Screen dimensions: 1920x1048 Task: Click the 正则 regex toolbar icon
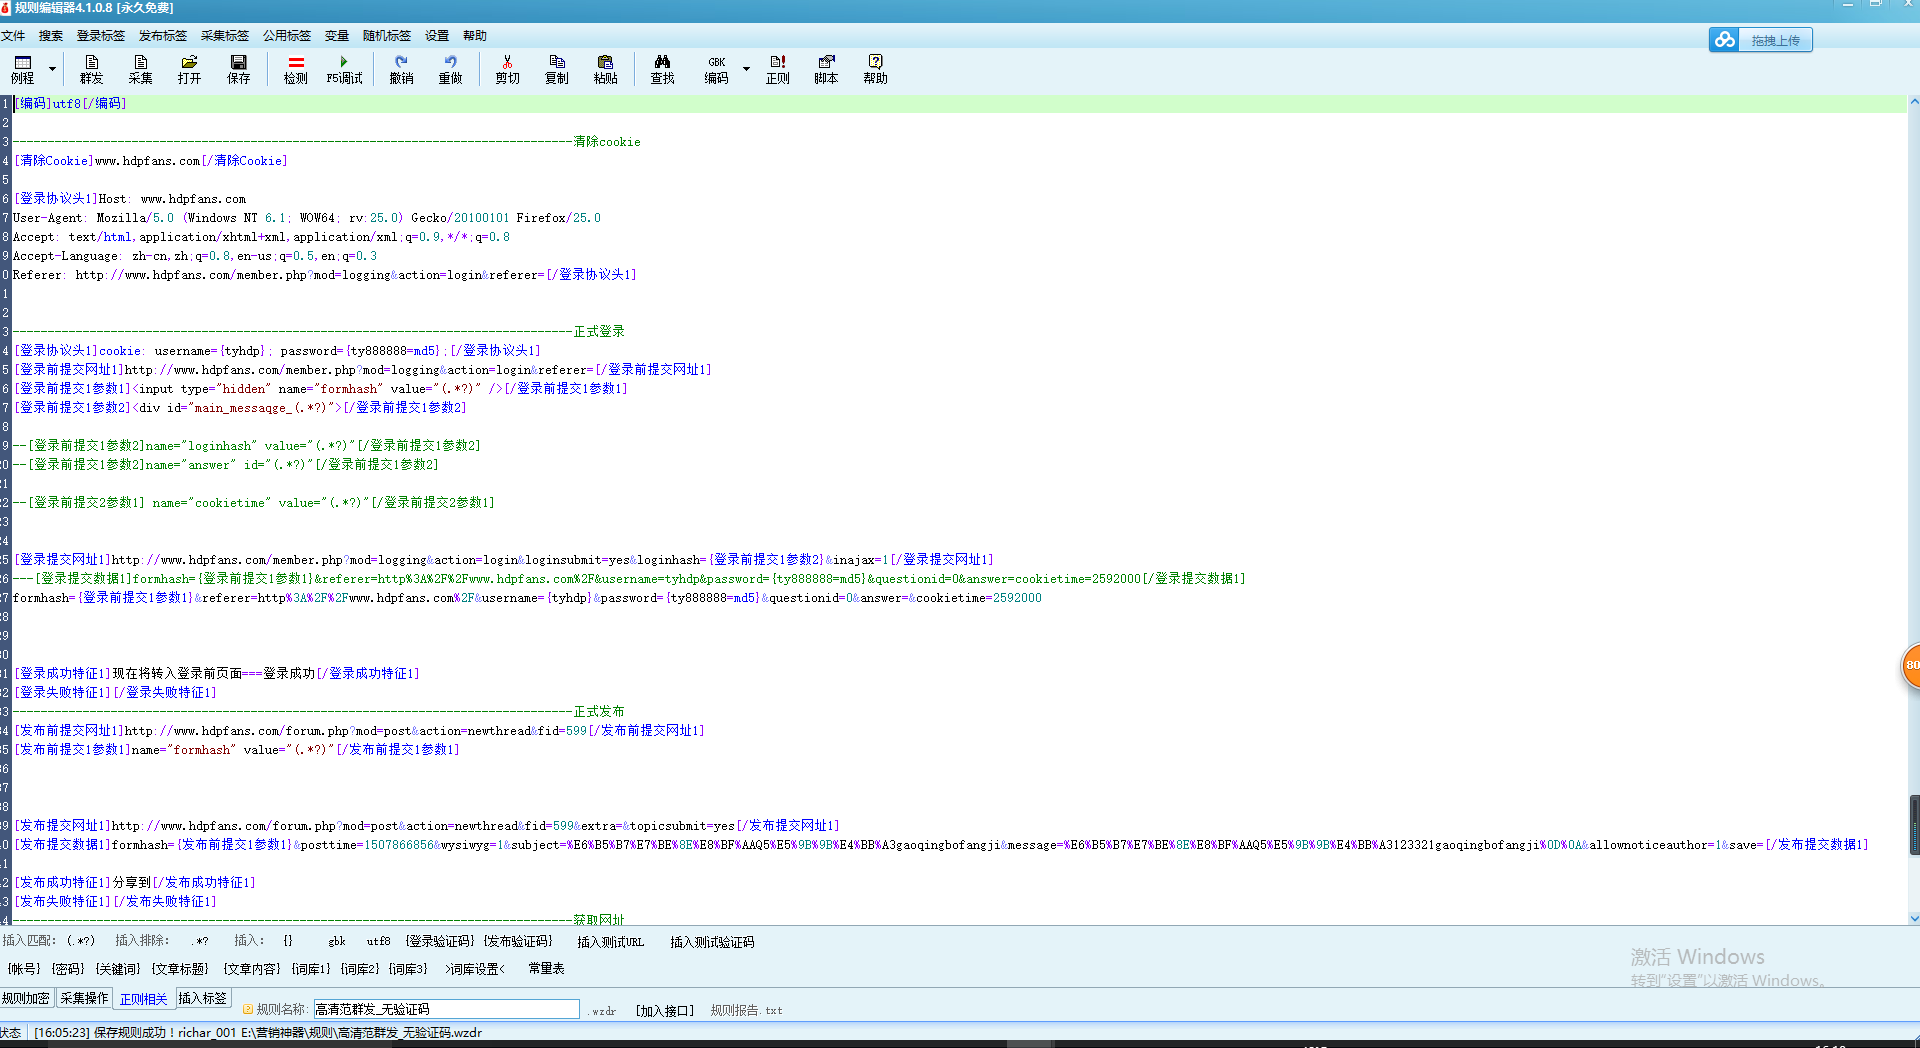pyautogui.click(x=777, y=69)
